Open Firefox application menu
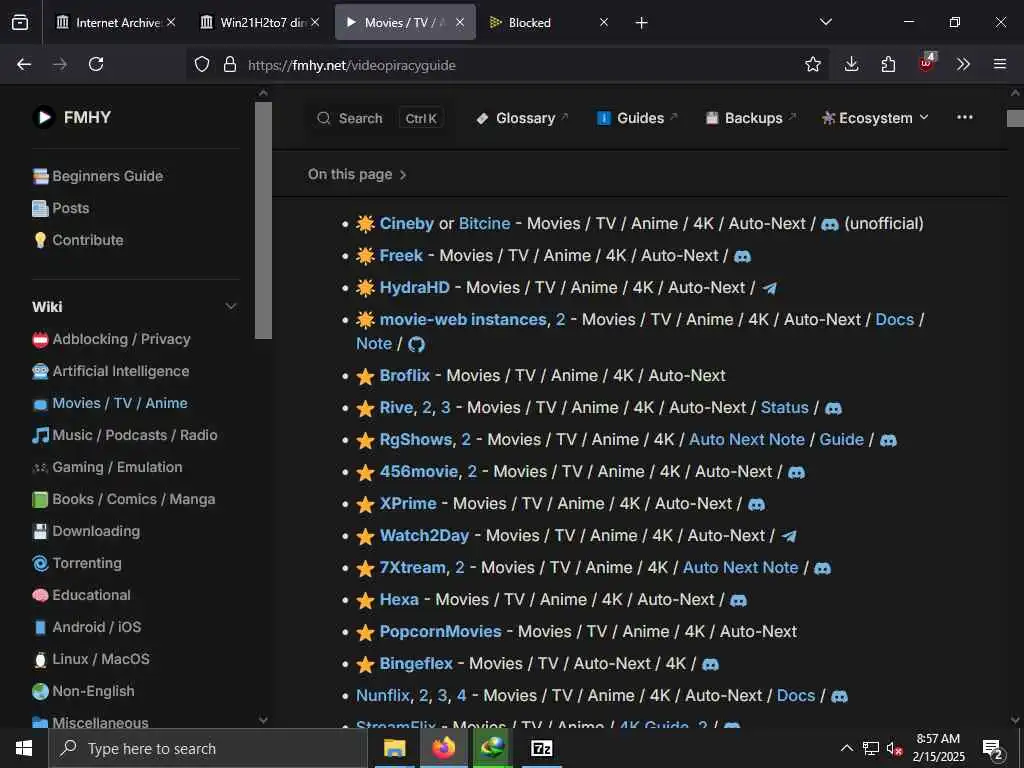 tap(999, 64)
